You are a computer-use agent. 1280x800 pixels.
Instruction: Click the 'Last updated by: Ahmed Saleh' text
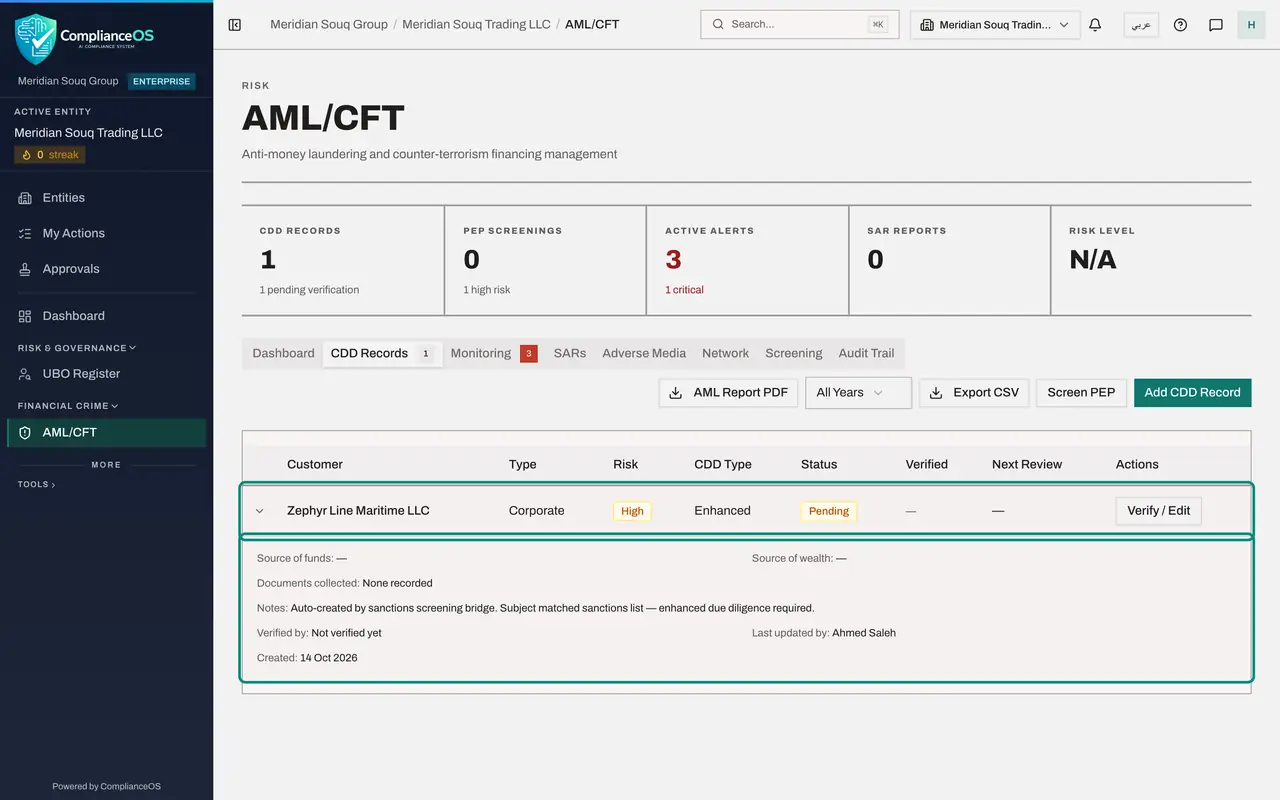click(x=824, y=633)
